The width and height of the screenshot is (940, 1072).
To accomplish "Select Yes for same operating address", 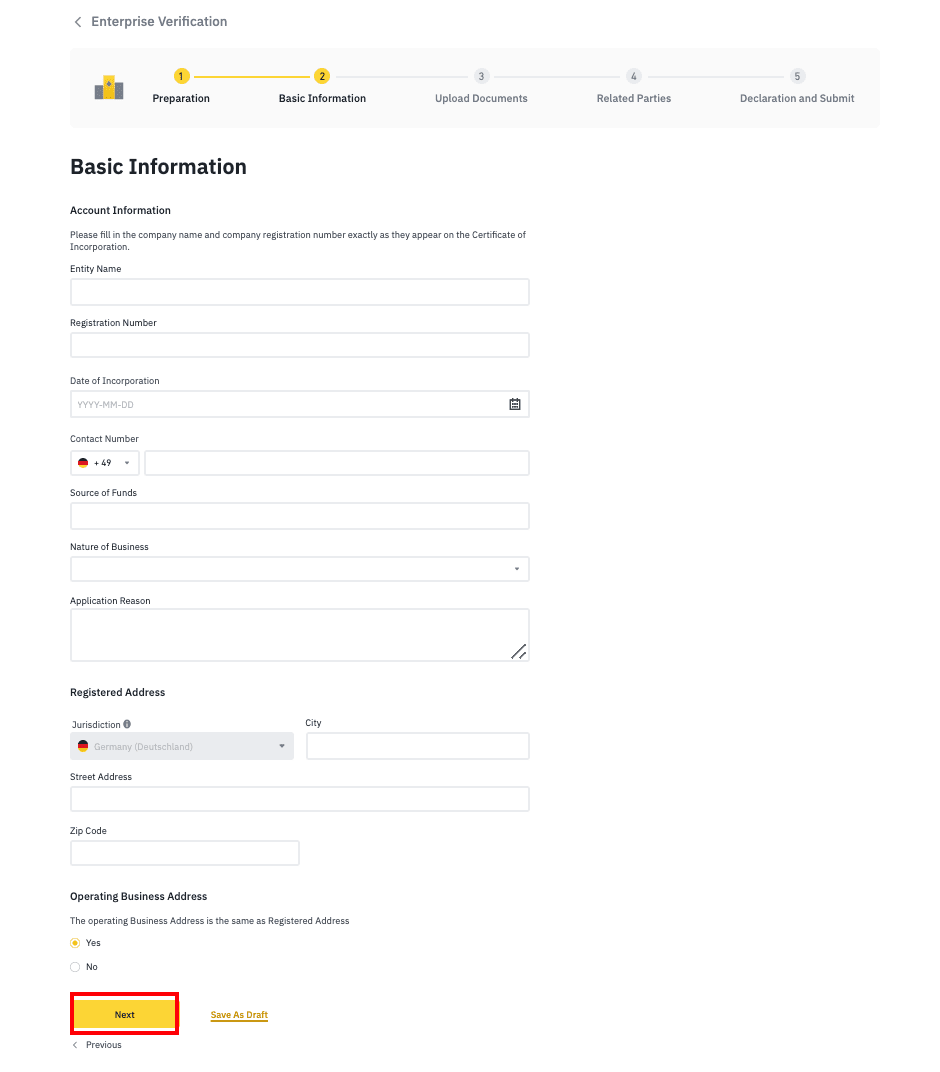I will [75, 943].
